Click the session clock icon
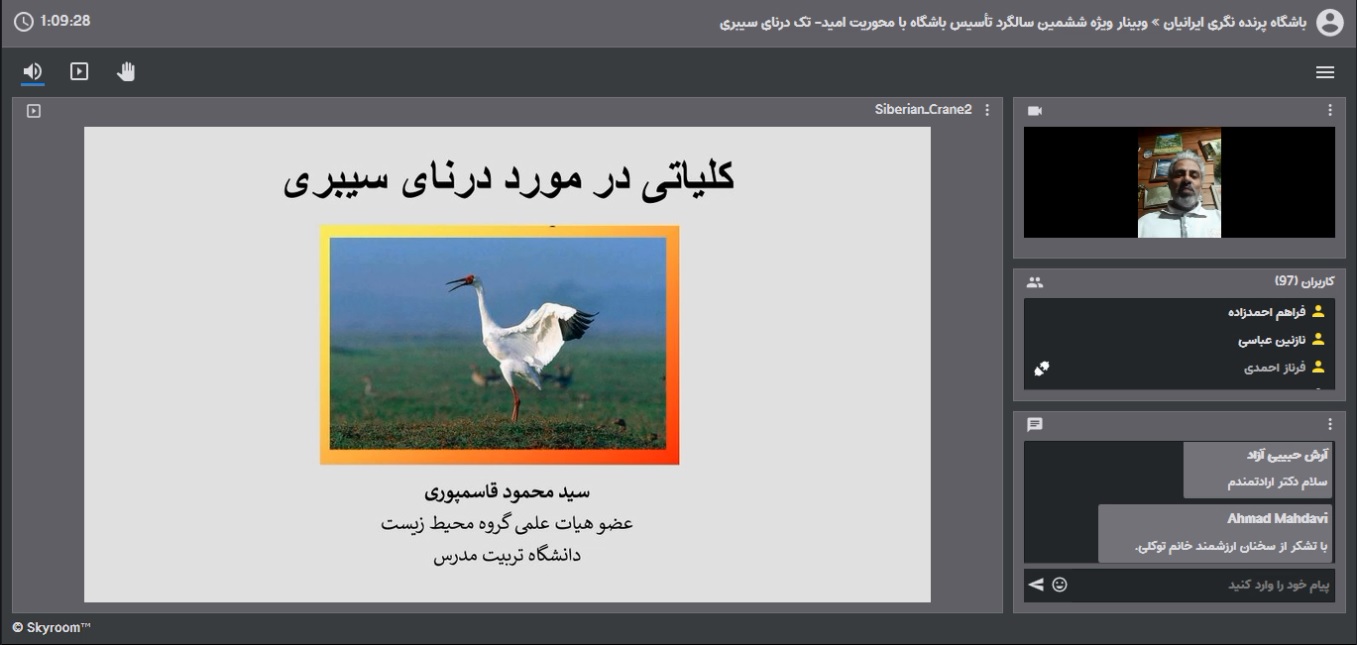 pyautogui.click(x=24, y=21)
